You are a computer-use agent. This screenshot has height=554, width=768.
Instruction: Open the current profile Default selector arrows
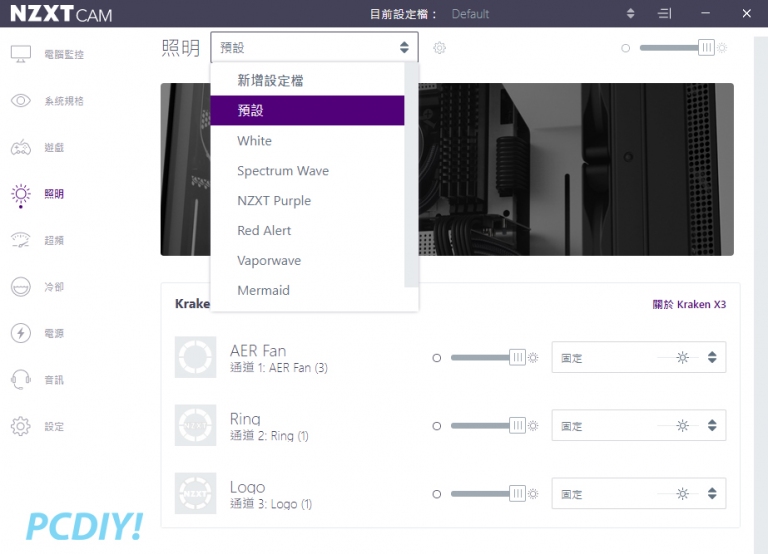[630, 13]
